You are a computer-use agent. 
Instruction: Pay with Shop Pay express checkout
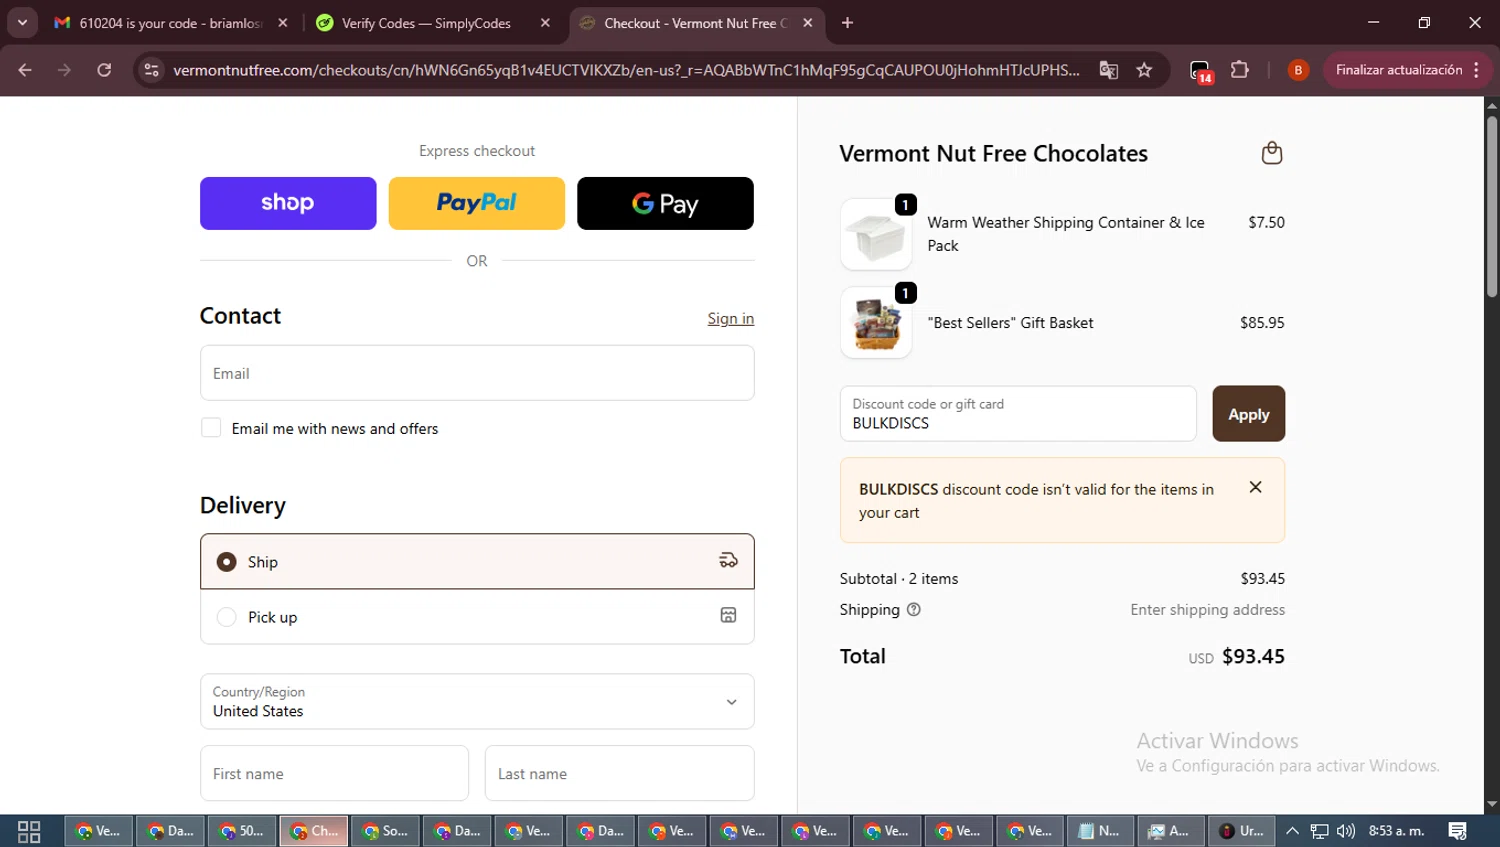click(x=288, y=203)
